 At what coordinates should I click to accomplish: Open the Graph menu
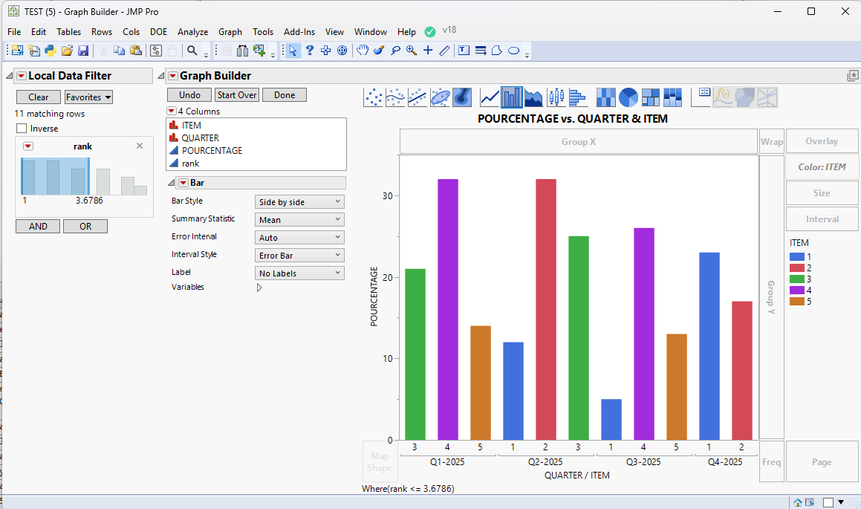(x=230, y=32)
